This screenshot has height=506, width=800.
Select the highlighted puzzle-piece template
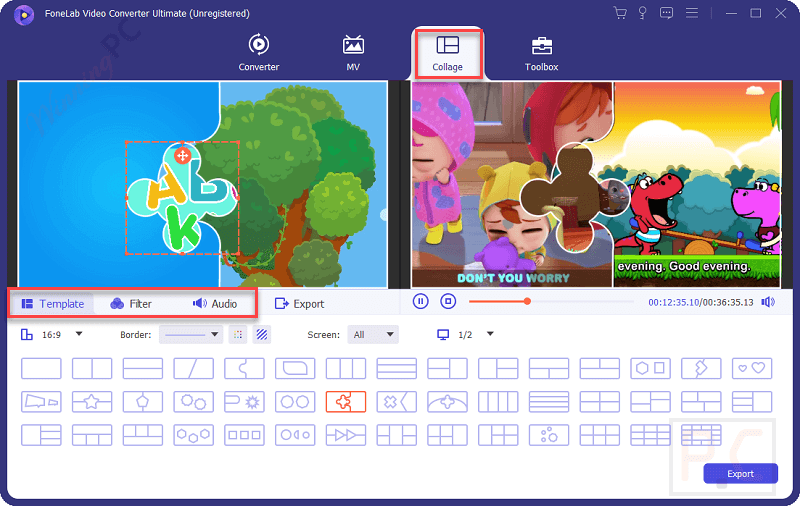346,402
